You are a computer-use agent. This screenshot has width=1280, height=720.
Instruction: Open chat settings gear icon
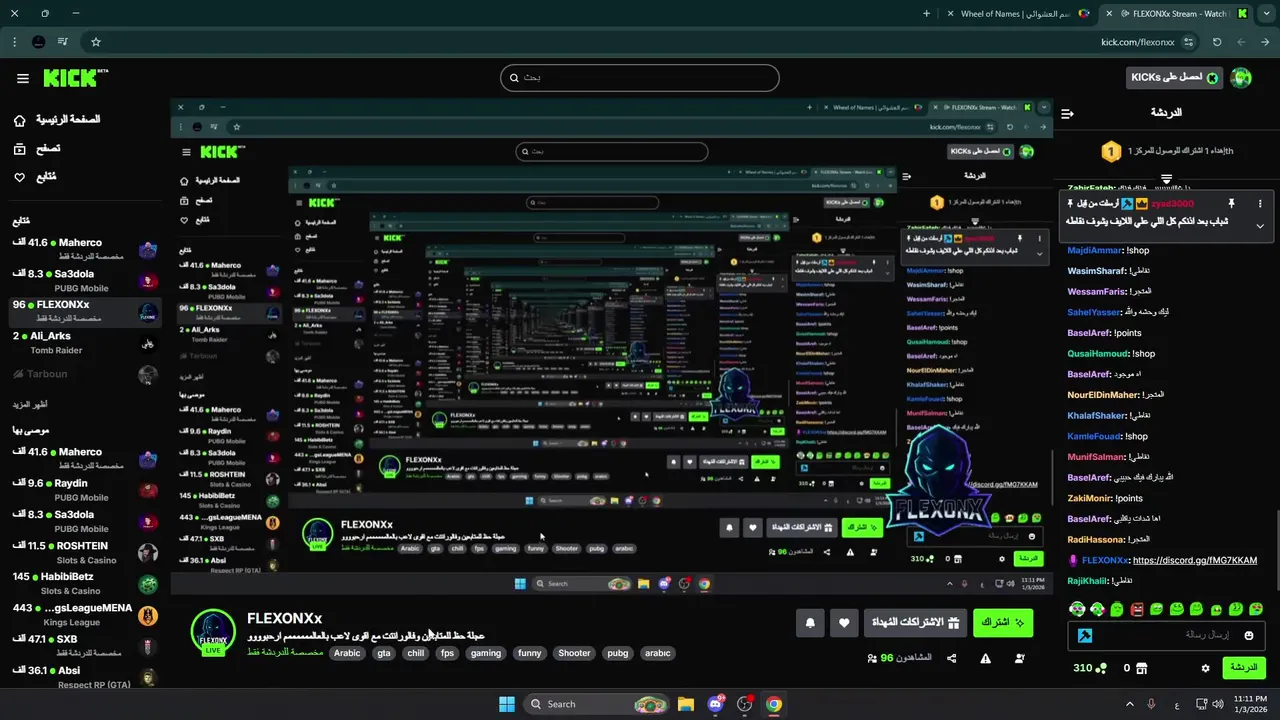pos(1205,668)
